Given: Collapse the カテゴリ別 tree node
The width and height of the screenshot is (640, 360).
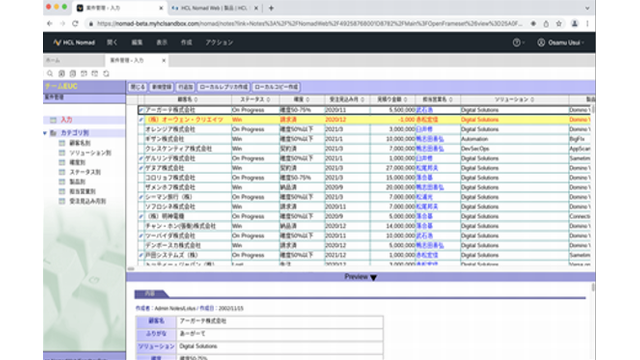Looking at the screenshot, I should click(45, 133).
